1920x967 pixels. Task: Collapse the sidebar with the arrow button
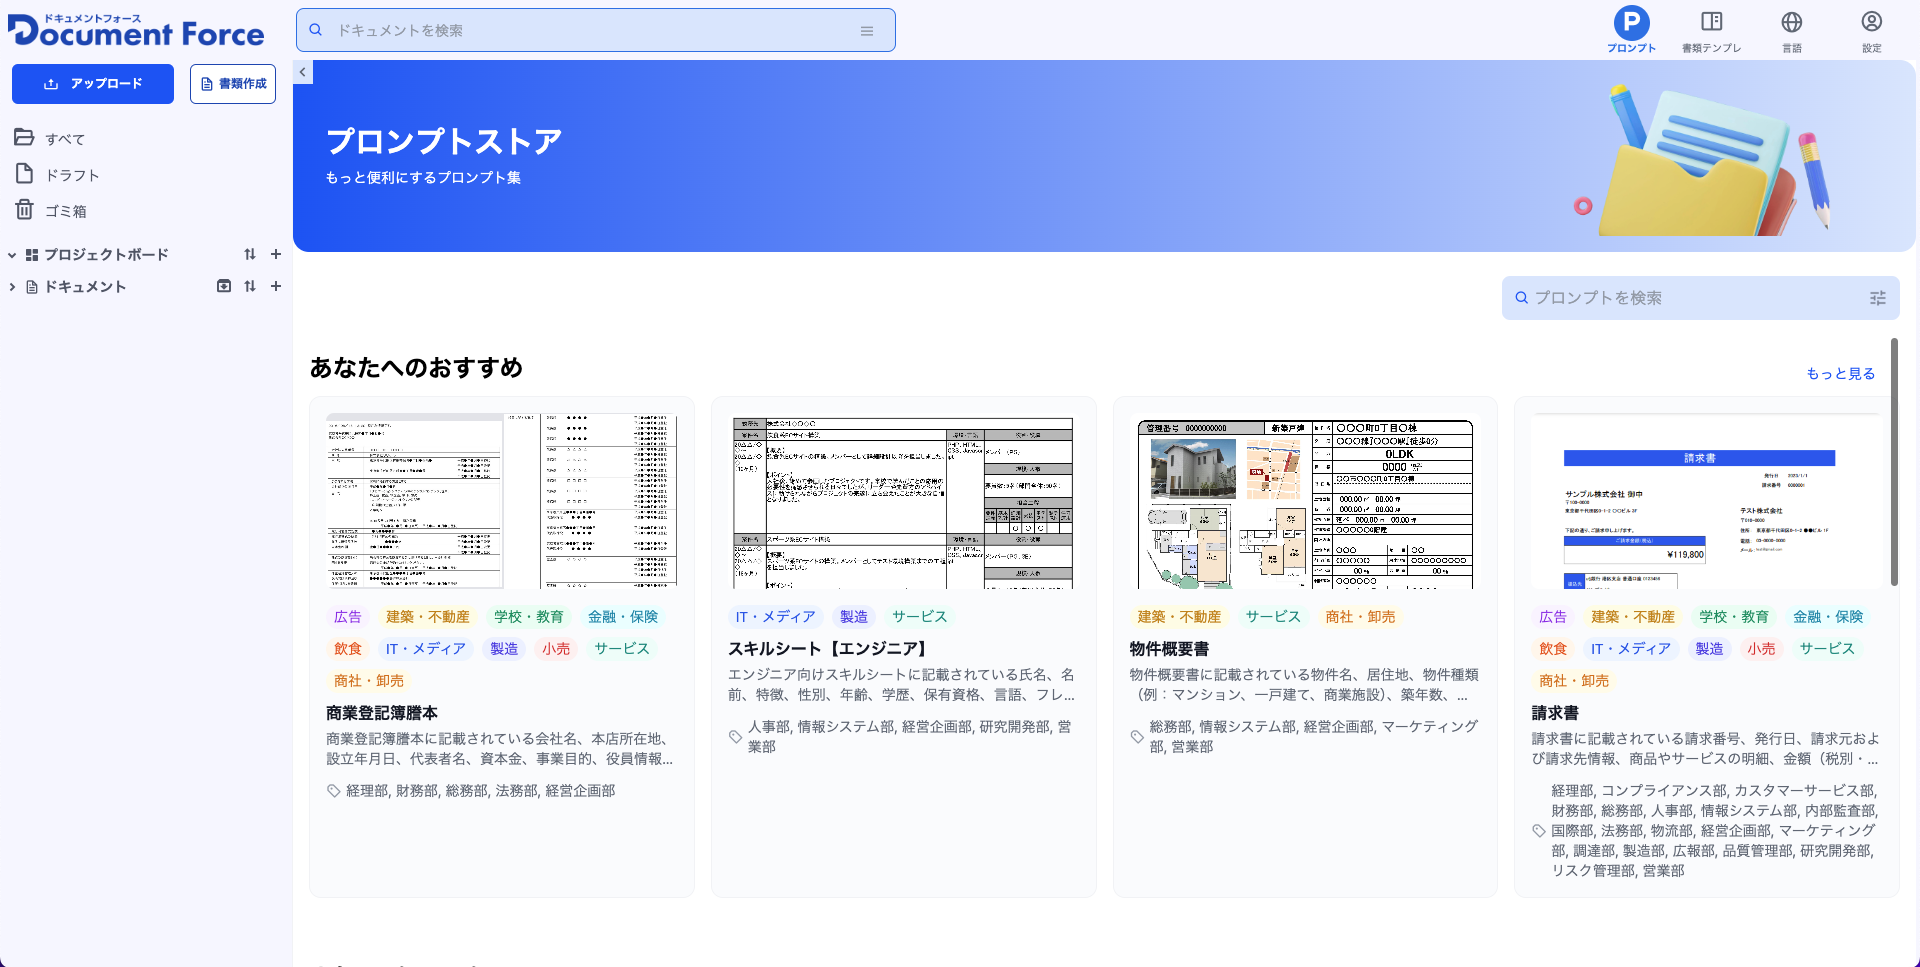click(303, 72)
